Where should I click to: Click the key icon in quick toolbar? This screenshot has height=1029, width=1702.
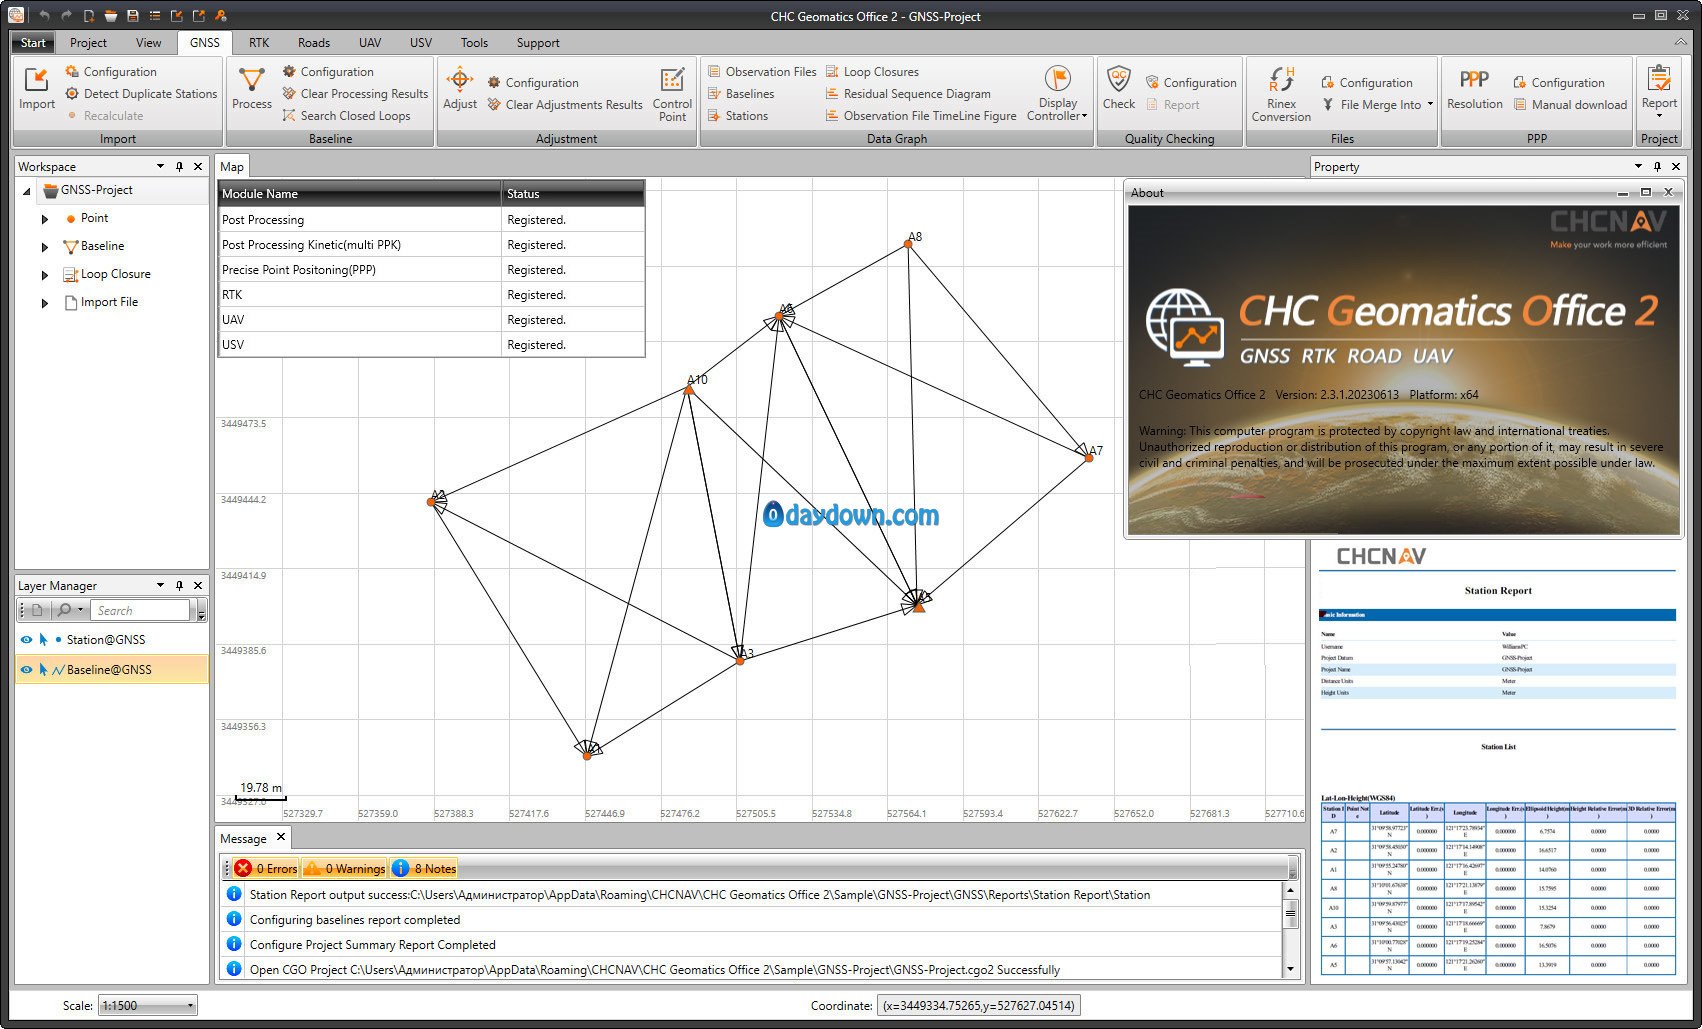pyautogui.click(x=220, y=16)
